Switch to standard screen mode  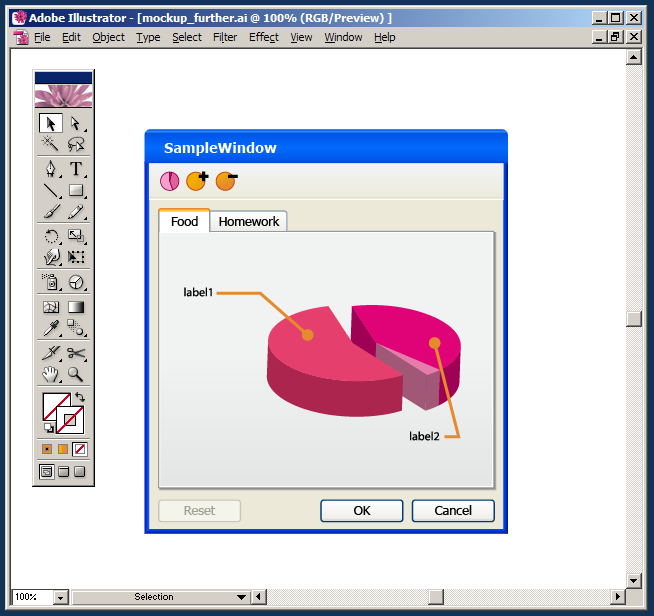(x=46, y=472)
